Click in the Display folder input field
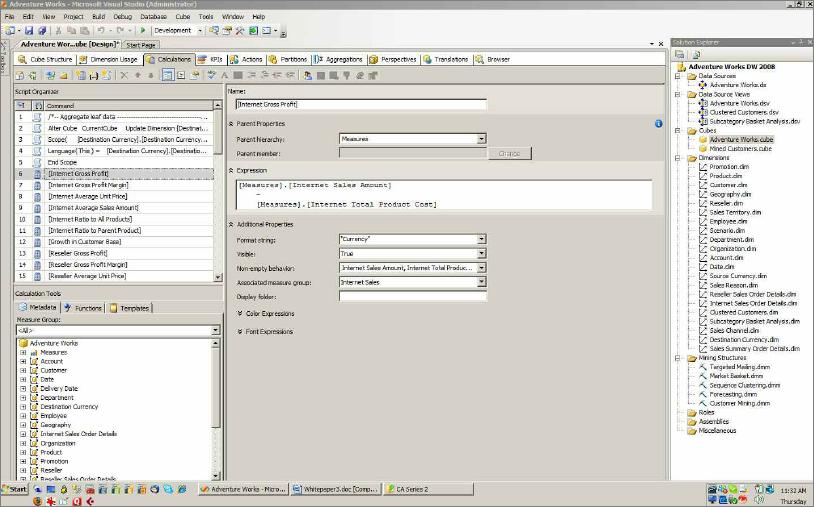 coord(413,297)
